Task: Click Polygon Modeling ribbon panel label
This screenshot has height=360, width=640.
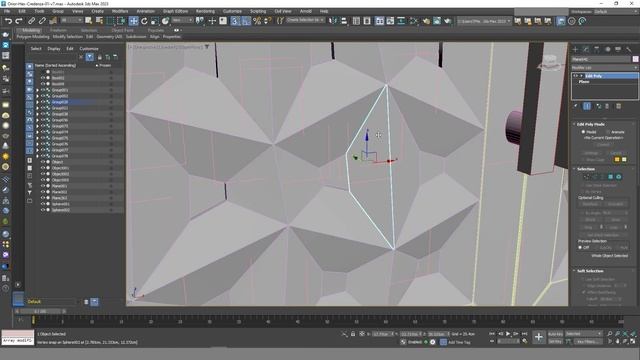Action: tap(33, 37)
